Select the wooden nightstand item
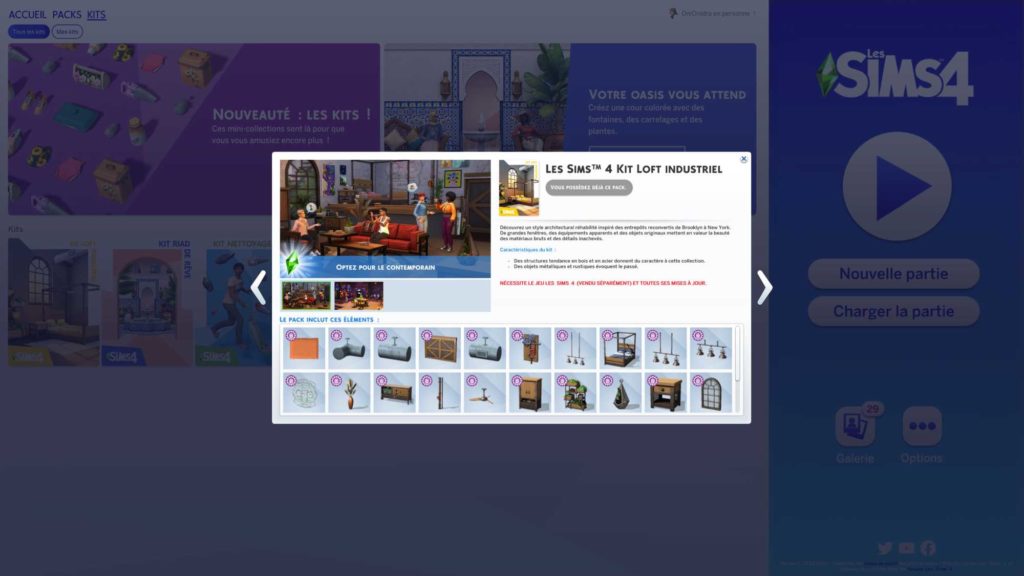This screenshot has height=576, width=1024. point(665,393)
